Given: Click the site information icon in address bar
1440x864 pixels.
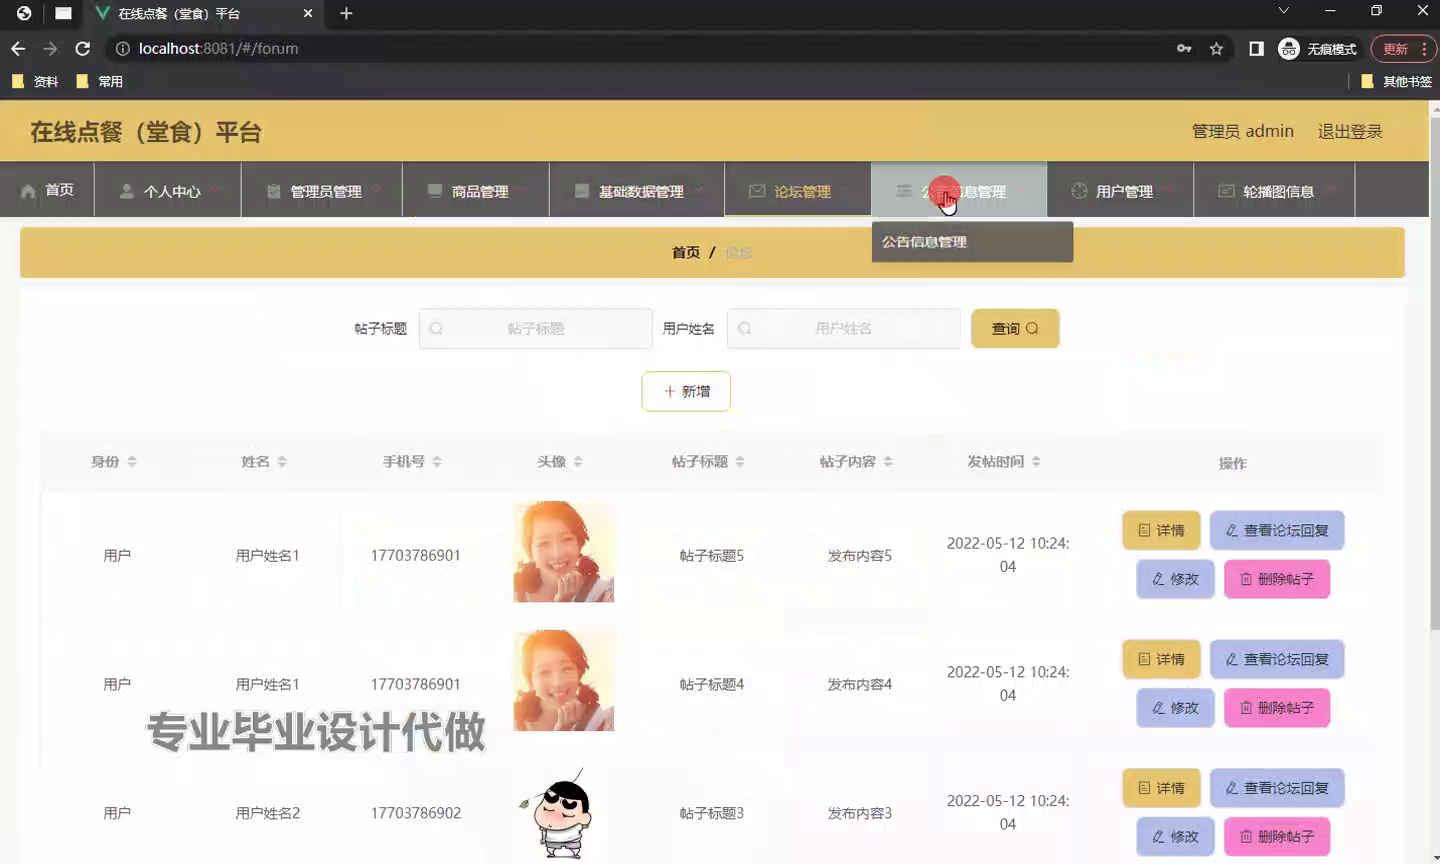Looking at the screenshot, I should pos(122,48).
